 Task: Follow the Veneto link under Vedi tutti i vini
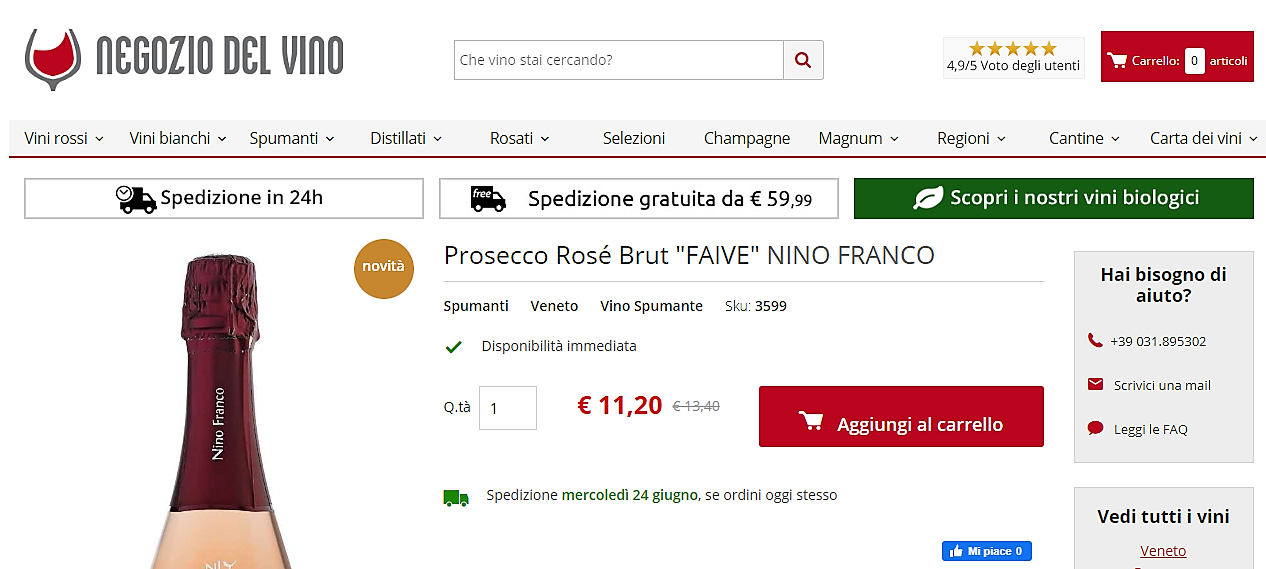1163,551
